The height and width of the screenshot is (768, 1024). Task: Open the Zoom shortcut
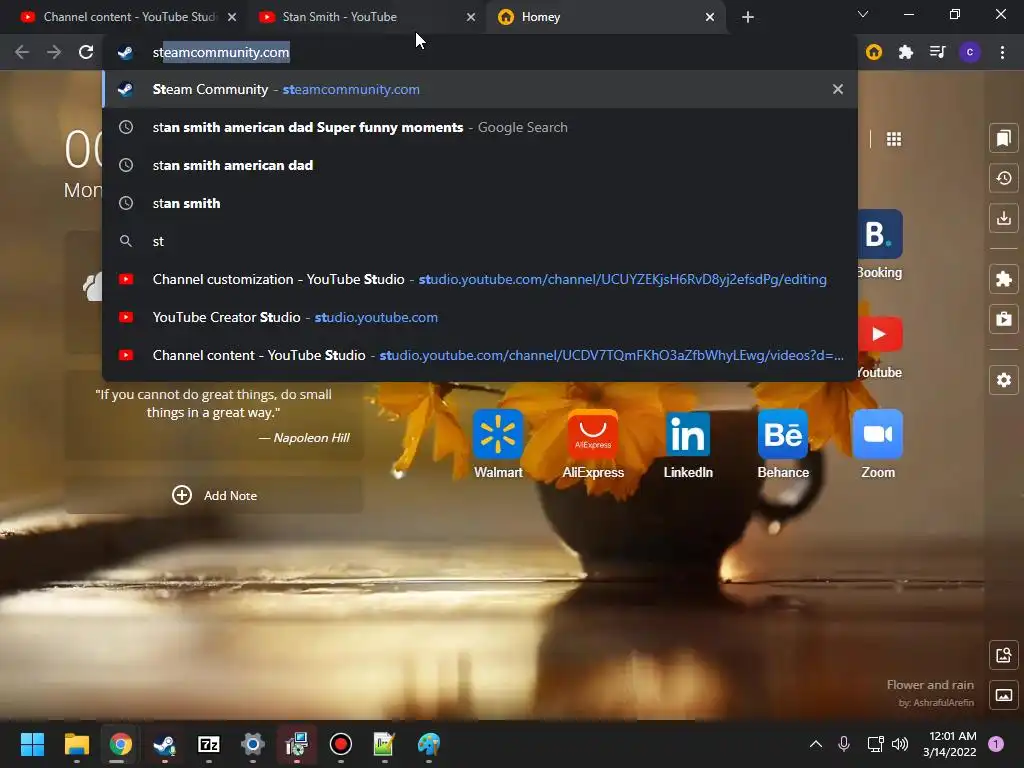coord(878,444)
